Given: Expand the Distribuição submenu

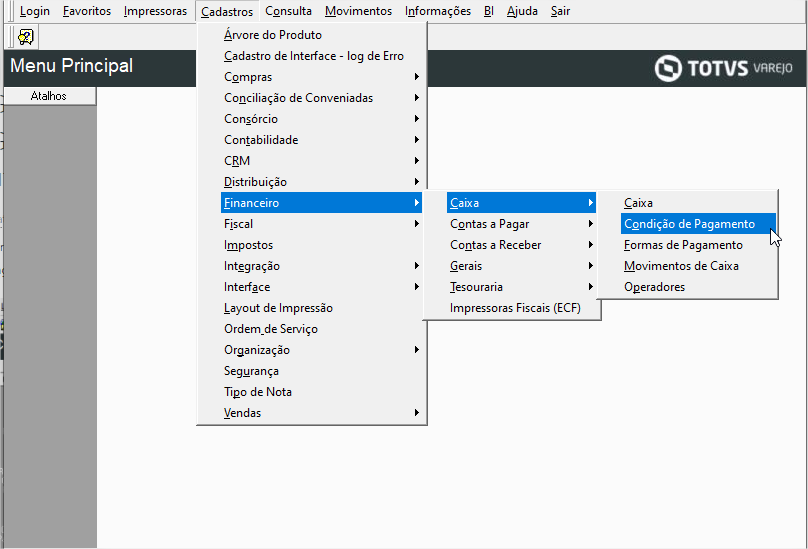Looking at the screenshot, I should [x=321, y=182].
